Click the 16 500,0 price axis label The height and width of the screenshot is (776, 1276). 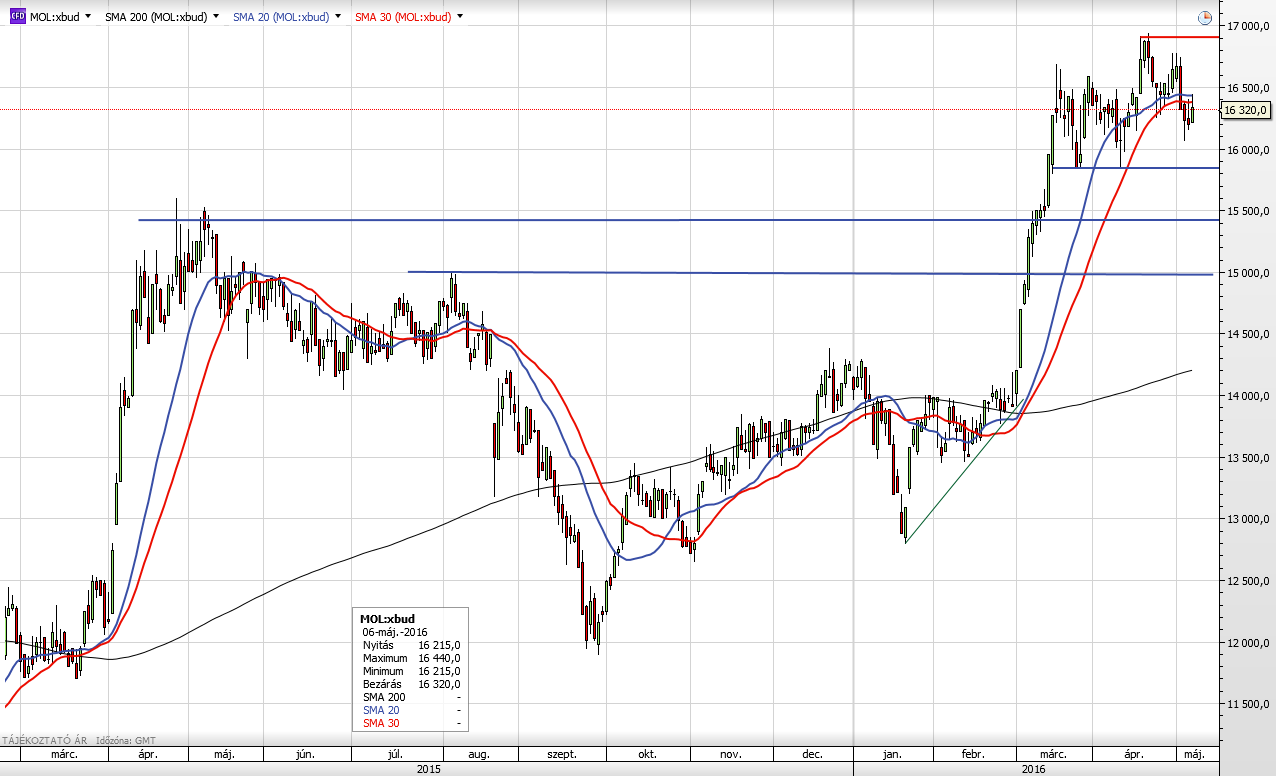(x=1246, y=88)
